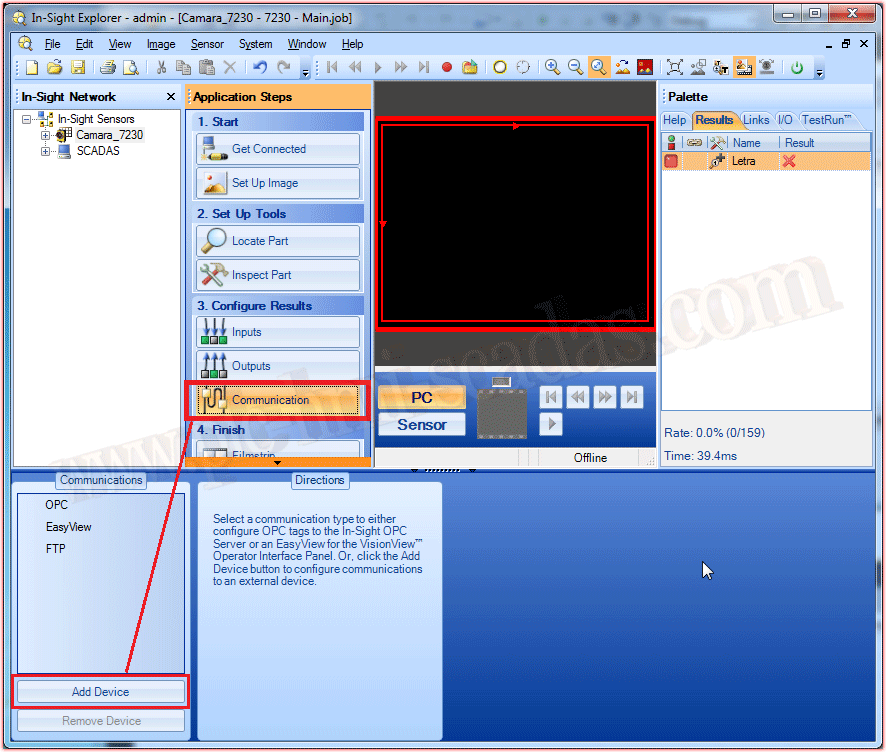Click the Print toolbar icon

point(107,68)
